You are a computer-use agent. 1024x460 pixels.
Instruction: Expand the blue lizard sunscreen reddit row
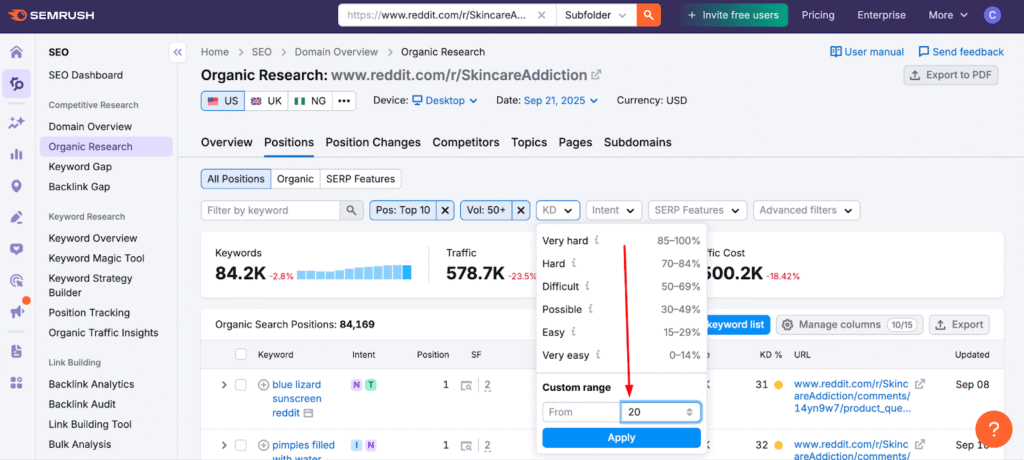click(x=223, y=385)
